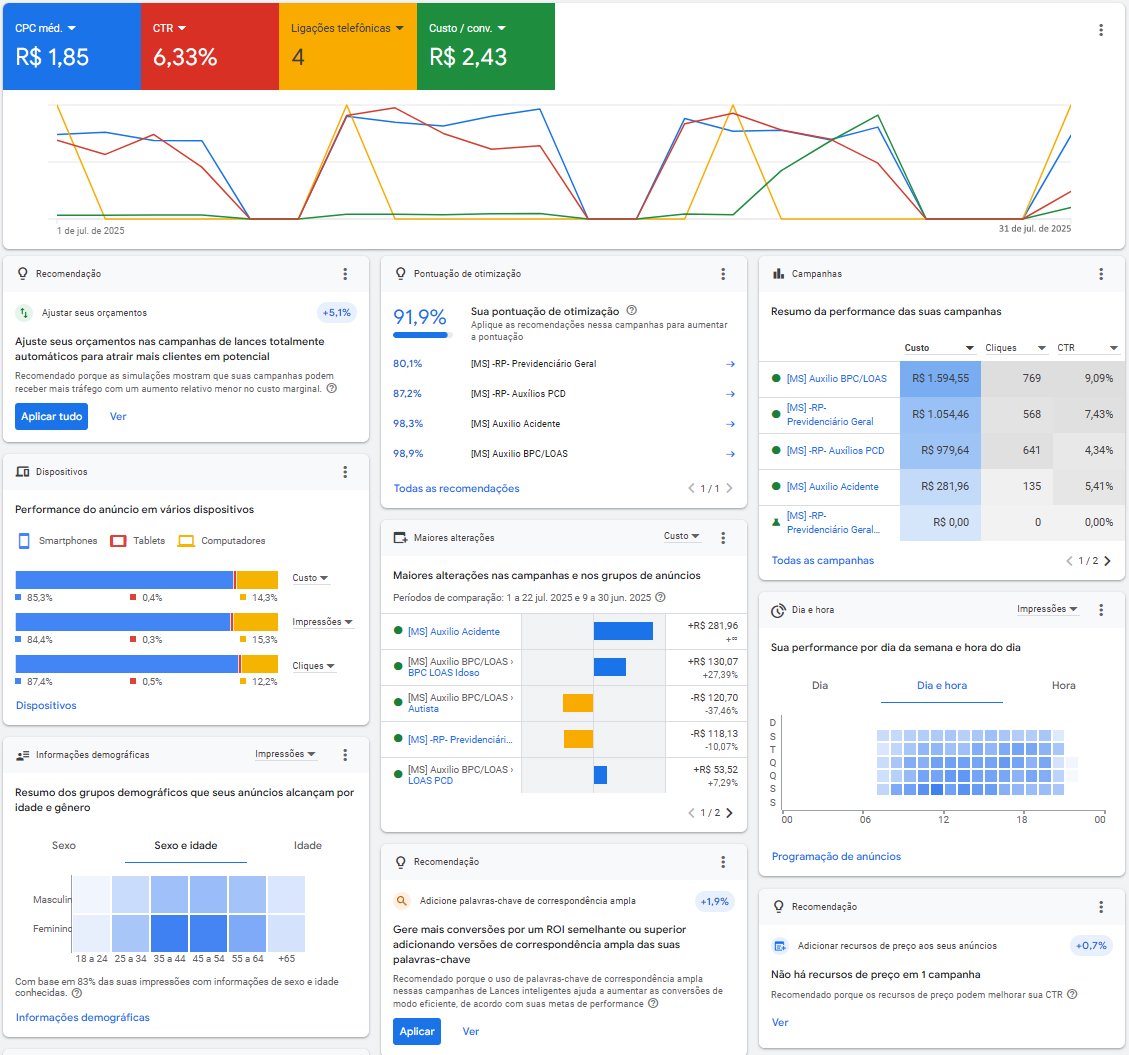The image size is (1129, 1055).
Task: Click the Aplicar tudo button
Action: pyautogui.click(x=52, y=417)
